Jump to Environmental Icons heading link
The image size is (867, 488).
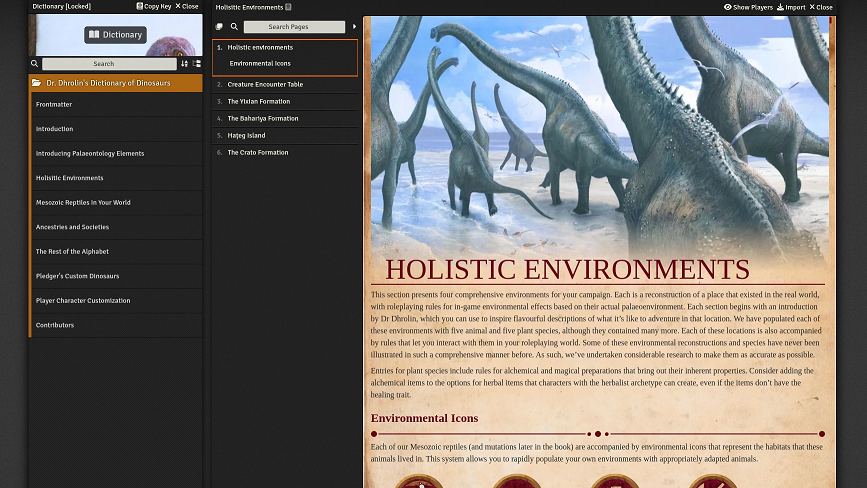(x=260, y=64)
